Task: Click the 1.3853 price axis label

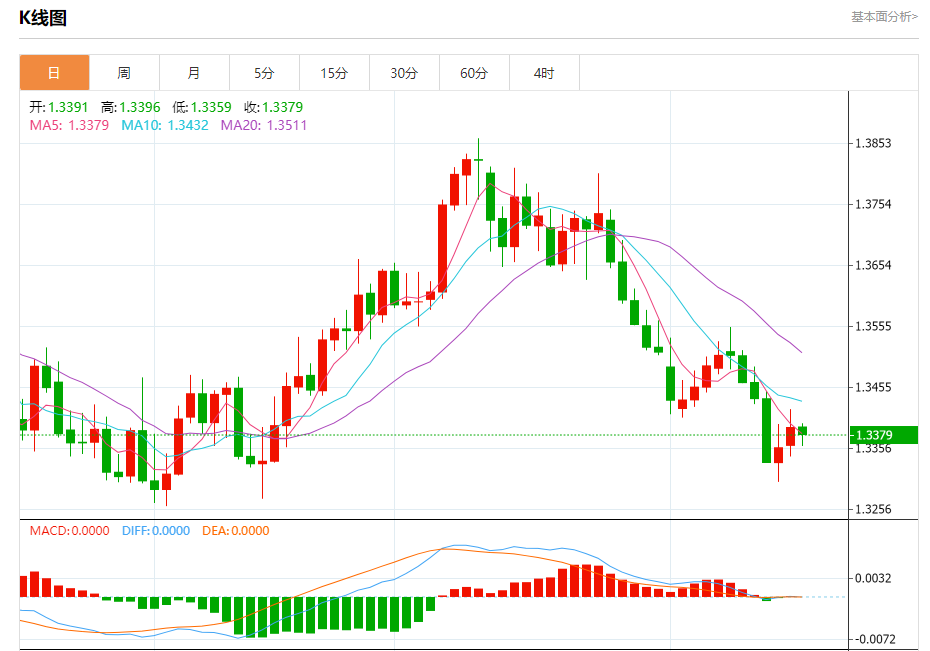Action: [x=873, y=143]
